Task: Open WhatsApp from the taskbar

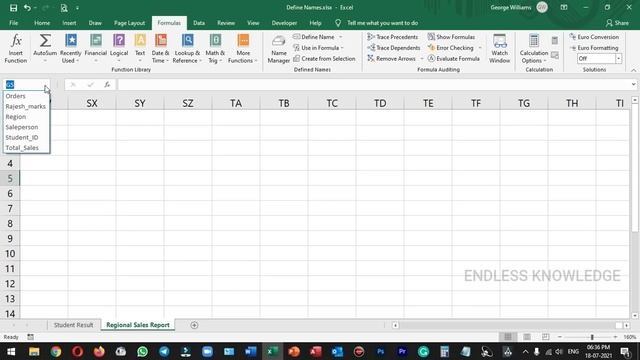Action: pos(142,351)
